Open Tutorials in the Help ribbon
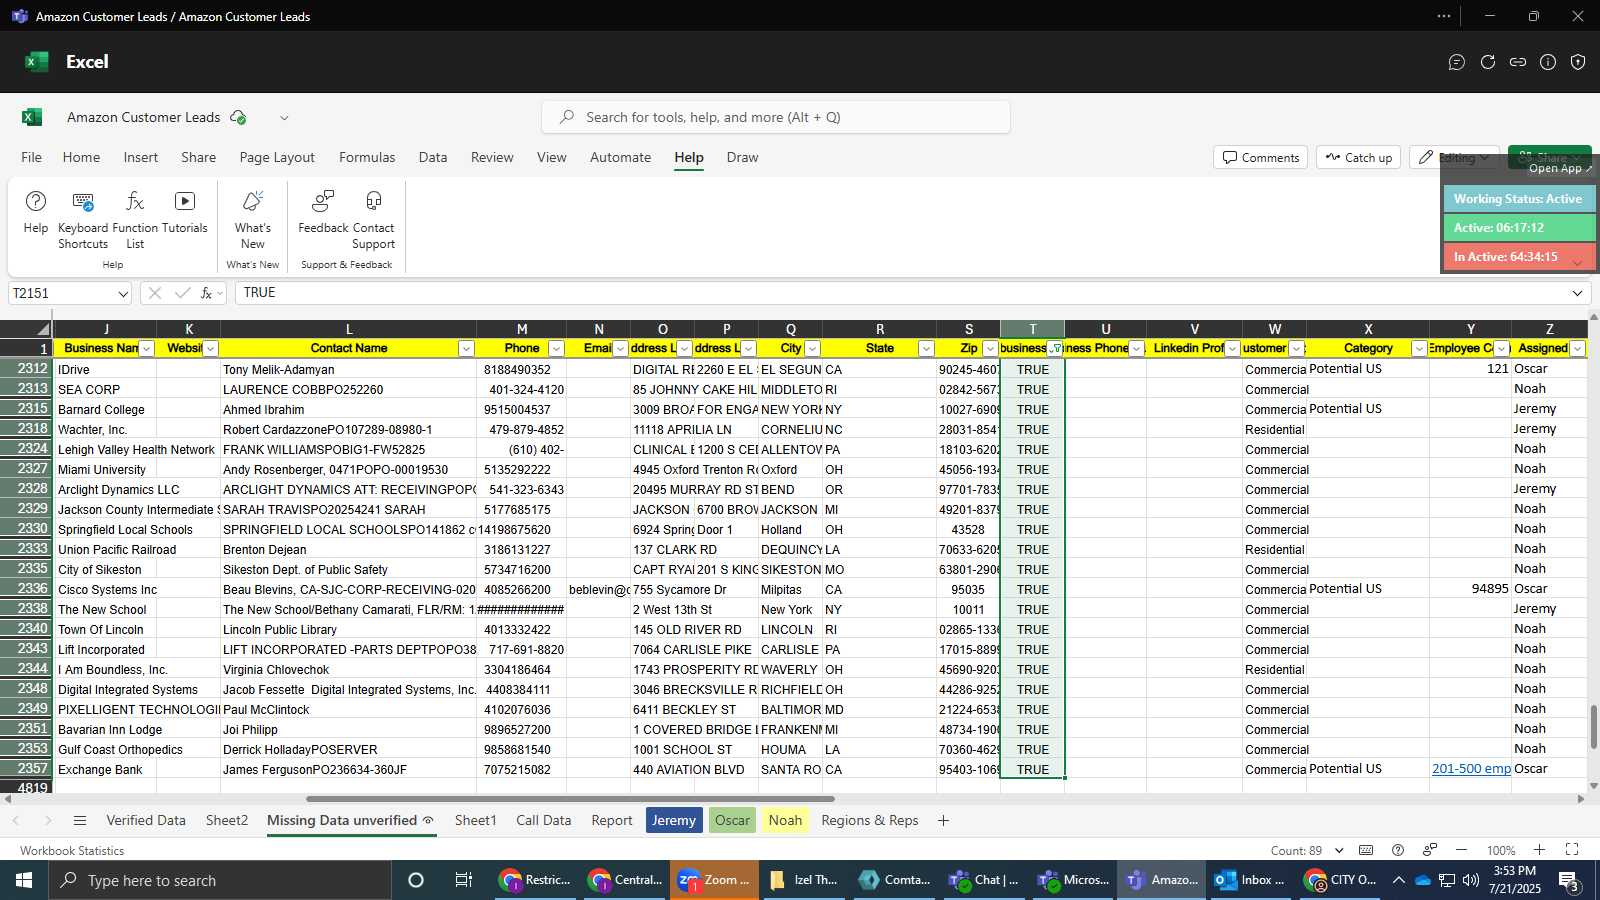Image resolution: width=1600 pixels, height=900 pixels. [185, 213]
